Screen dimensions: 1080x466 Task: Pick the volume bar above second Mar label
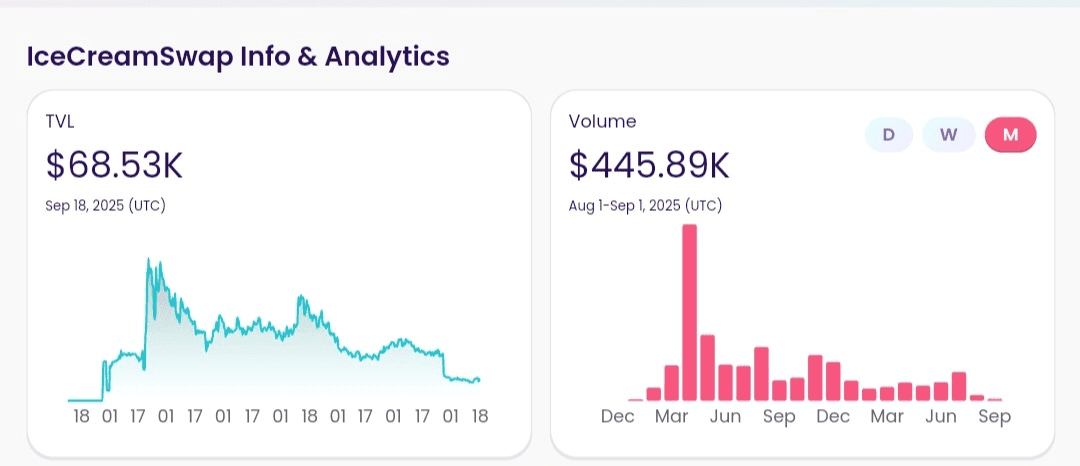pyautogui.click(x=886, y=393)
